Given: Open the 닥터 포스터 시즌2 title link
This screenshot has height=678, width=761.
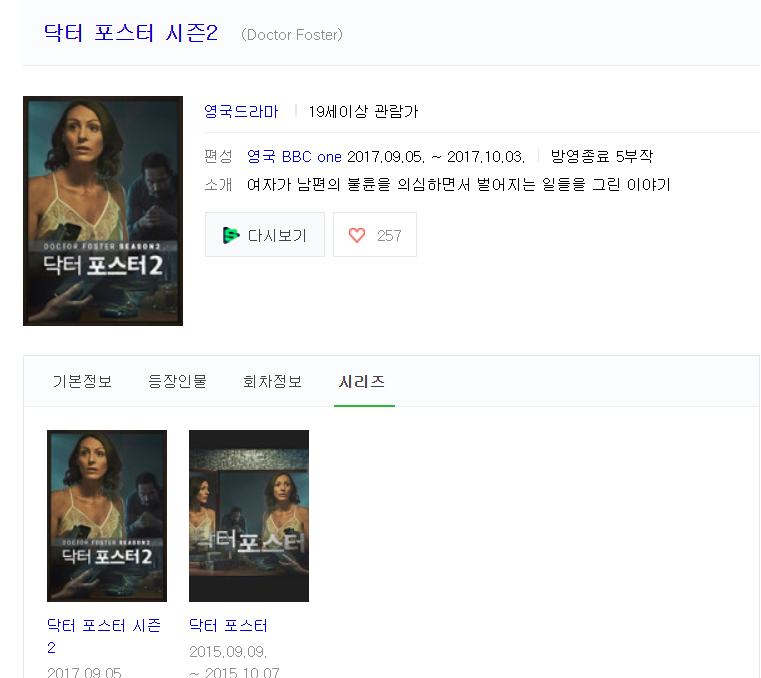Looking at the screenshot, I should pyautogui.click(x=131, y=33).
